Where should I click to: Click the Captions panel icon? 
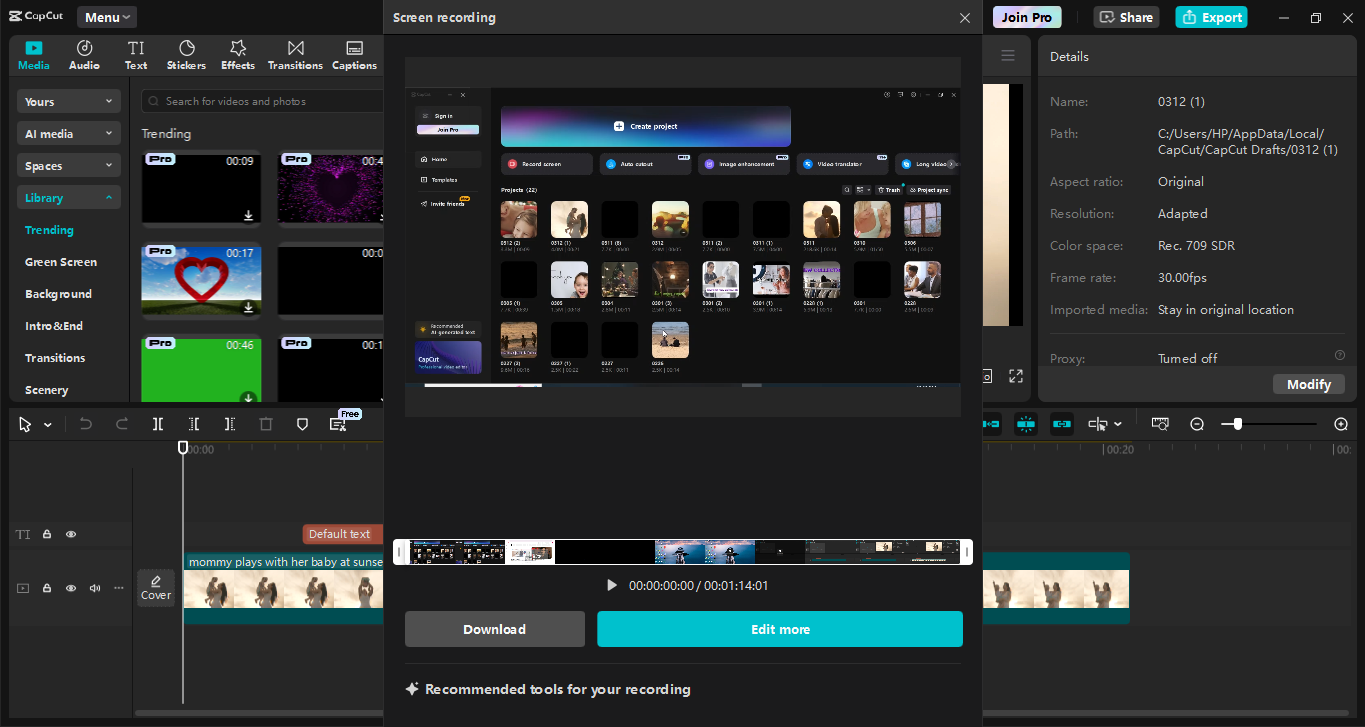point(353,54)
